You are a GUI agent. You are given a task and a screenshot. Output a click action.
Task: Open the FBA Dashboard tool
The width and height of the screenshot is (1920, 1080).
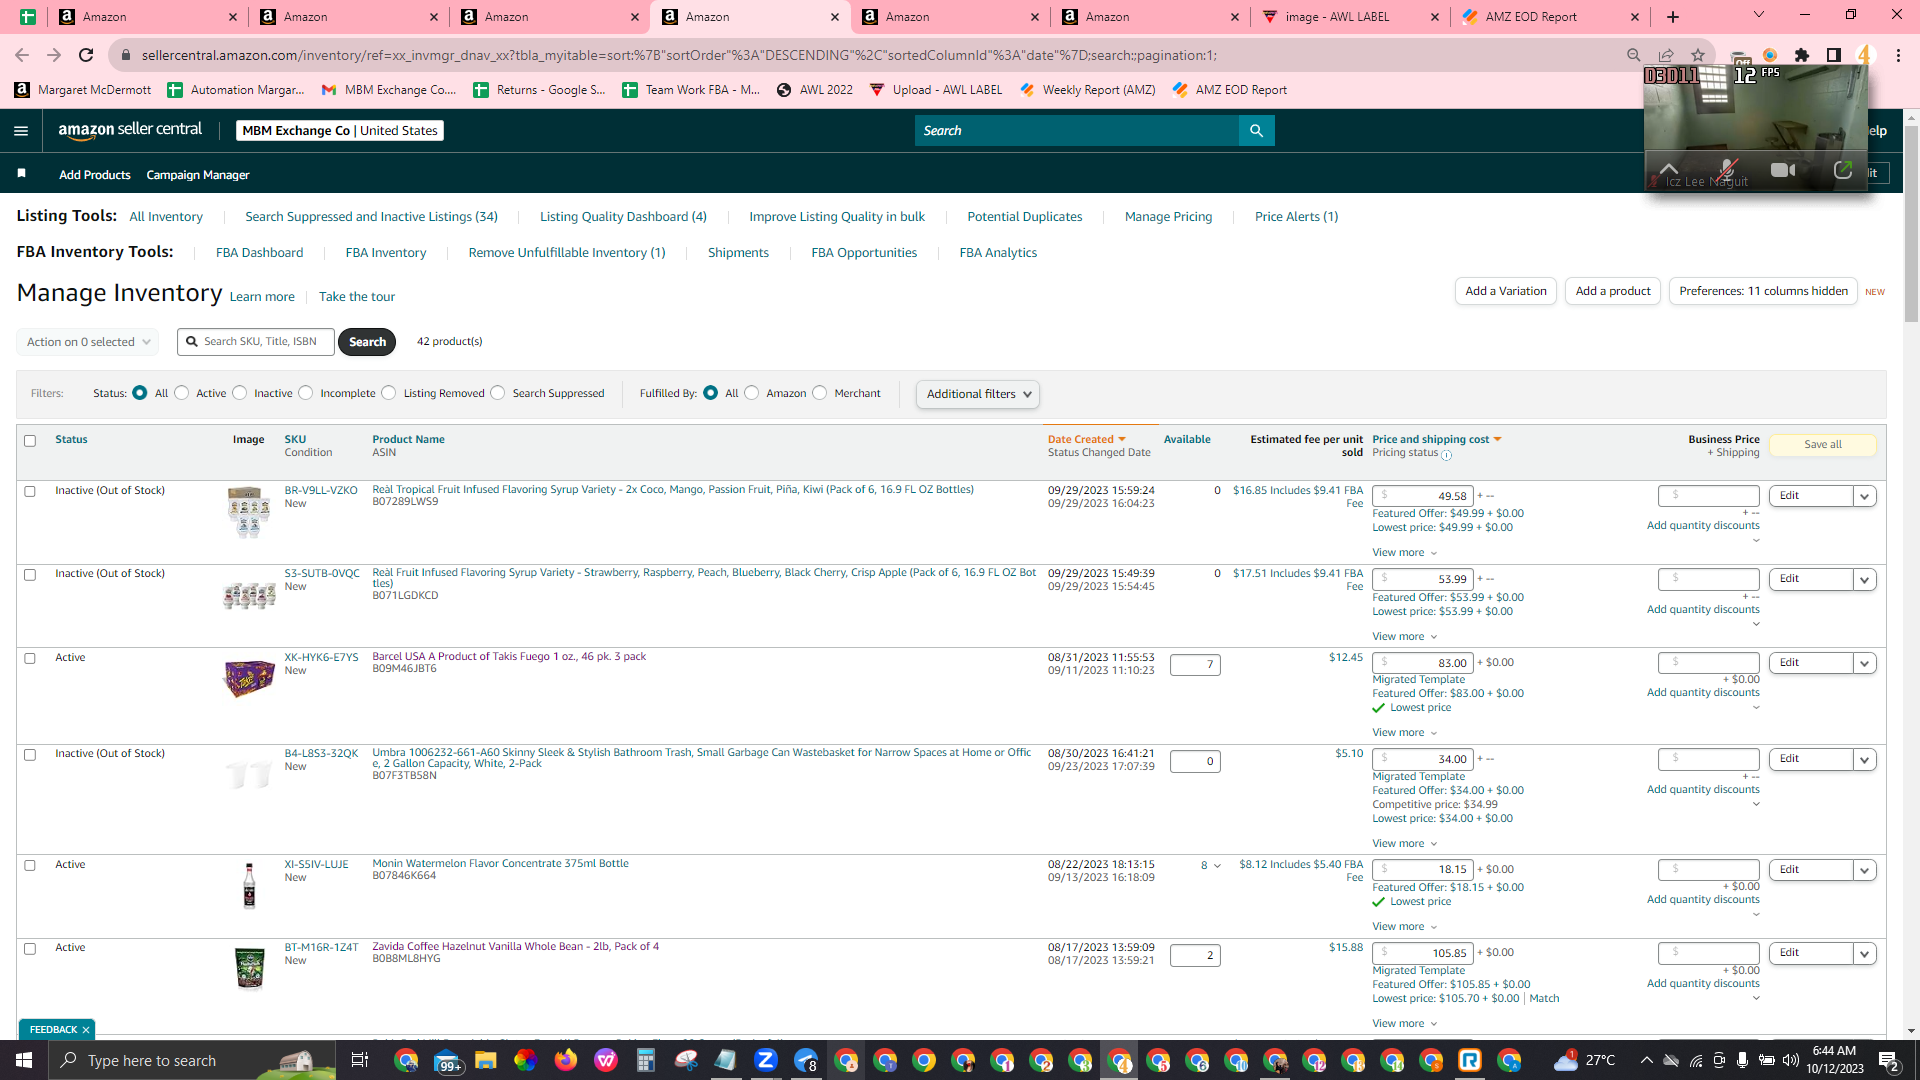click(259, 253)
